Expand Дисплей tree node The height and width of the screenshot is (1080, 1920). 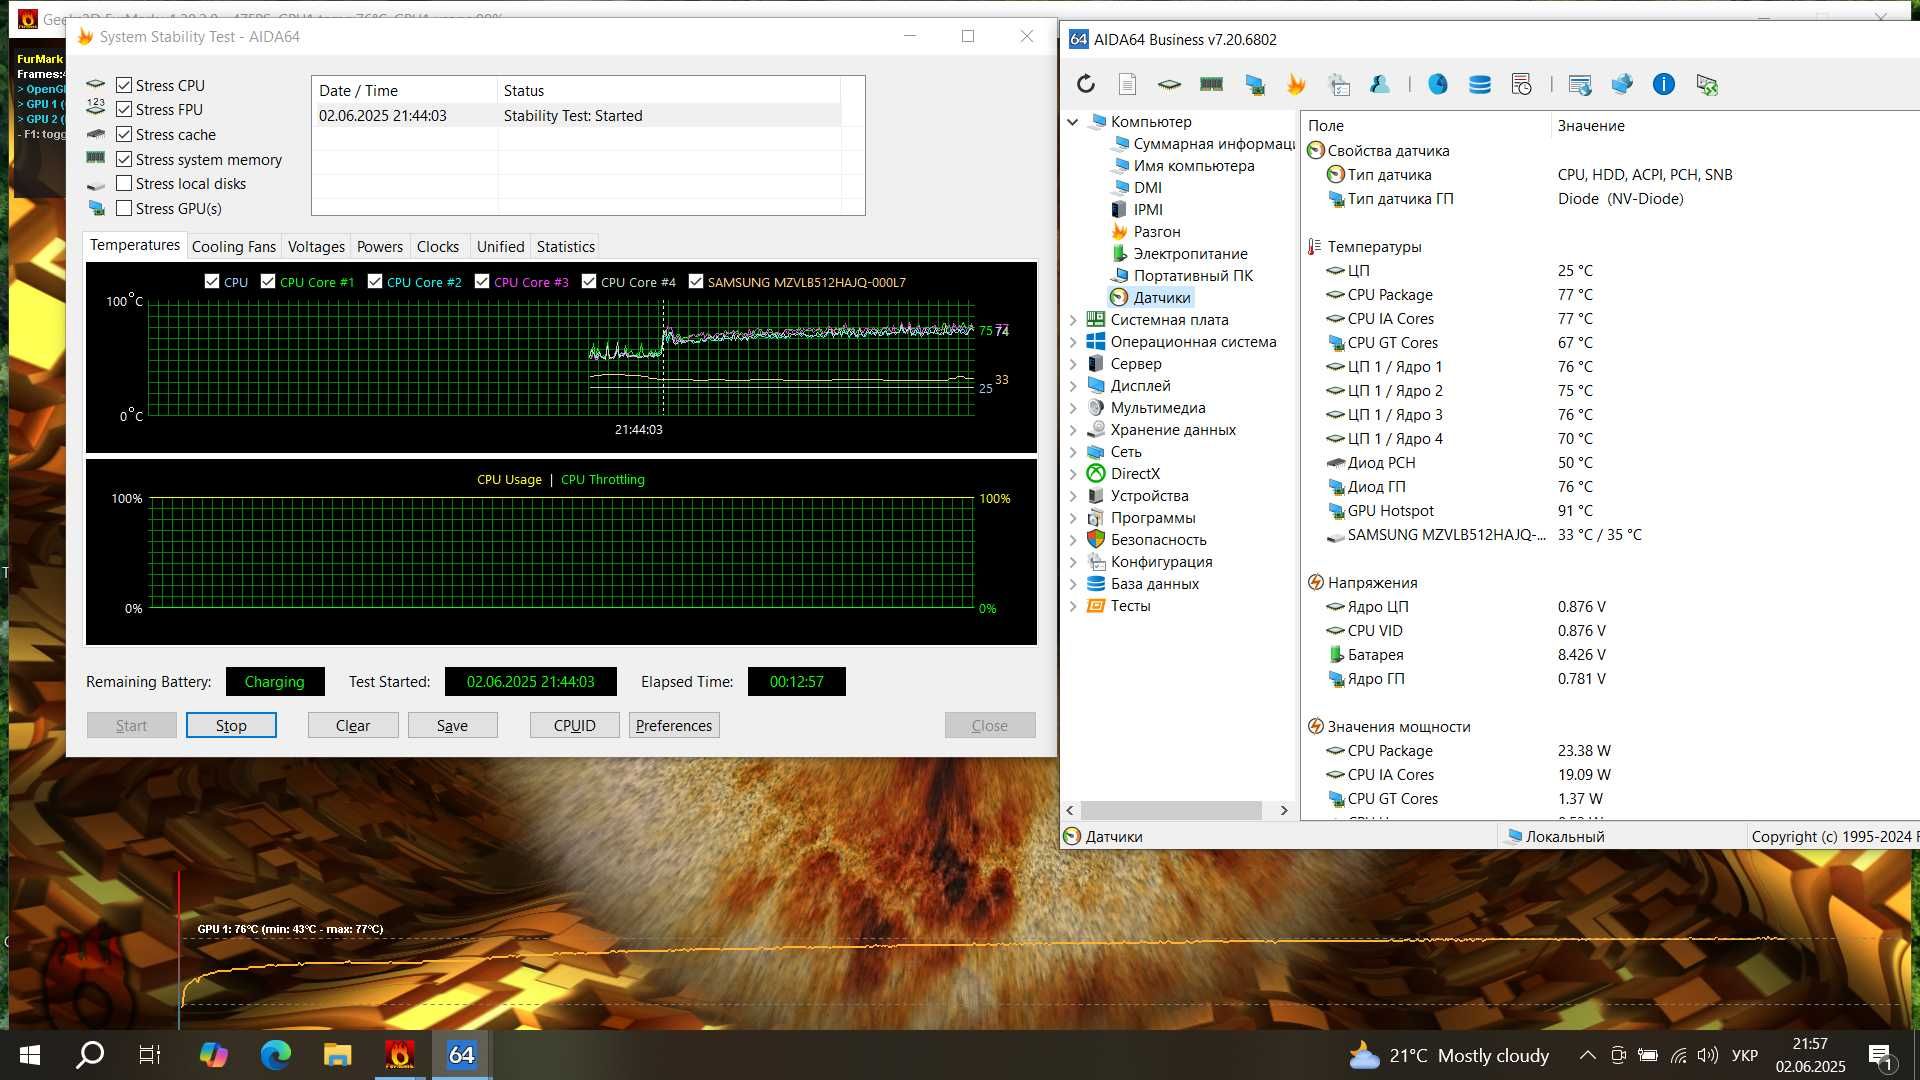point(1073,386)
